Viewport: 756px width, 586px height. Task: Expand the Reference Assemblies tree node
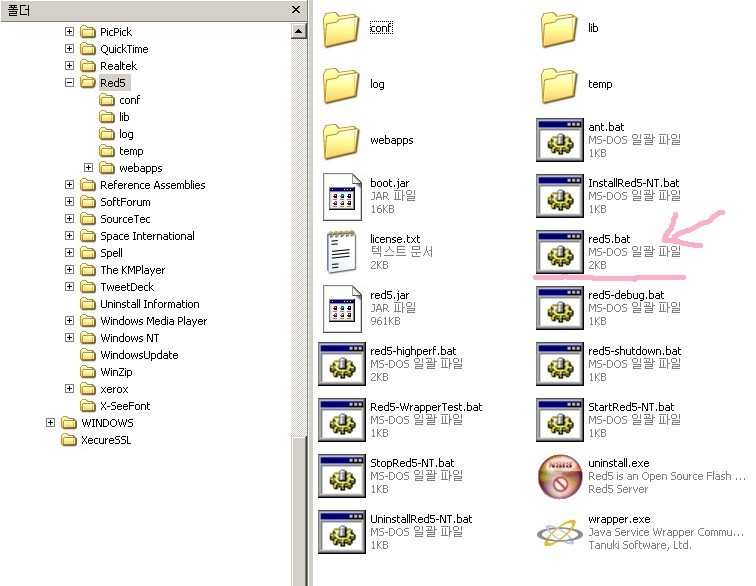(69, 185)
